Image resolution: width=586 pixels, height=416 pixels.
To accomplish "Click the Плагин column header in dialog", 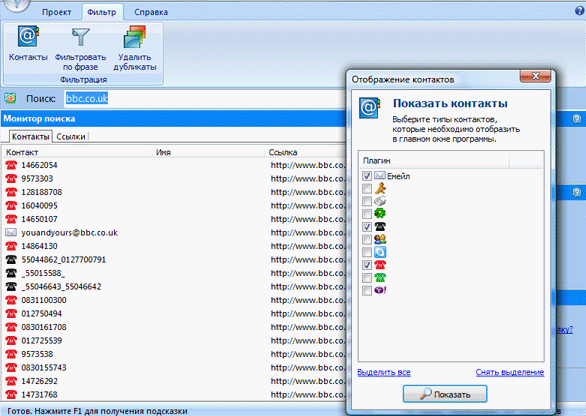I will coord(434,160).
